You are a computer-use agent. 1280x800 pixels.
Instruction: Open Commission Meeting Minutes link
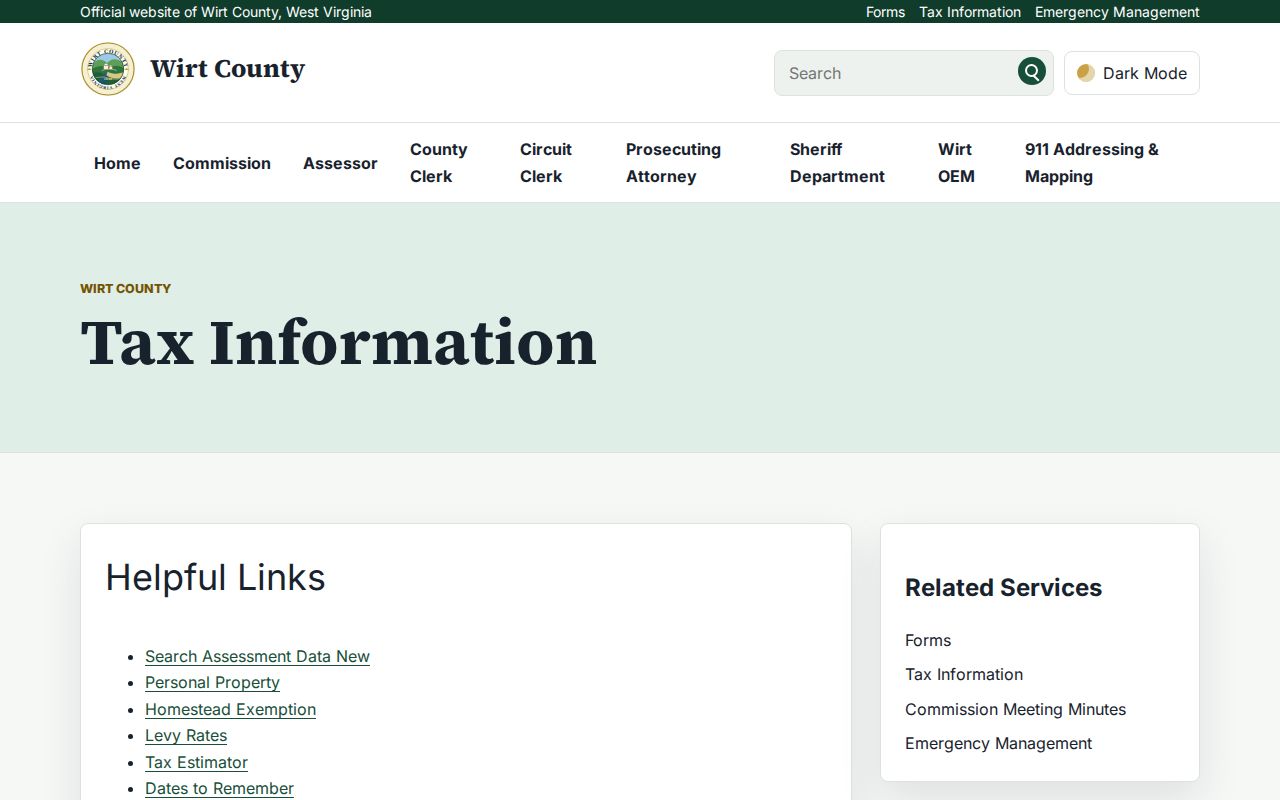1015,709
